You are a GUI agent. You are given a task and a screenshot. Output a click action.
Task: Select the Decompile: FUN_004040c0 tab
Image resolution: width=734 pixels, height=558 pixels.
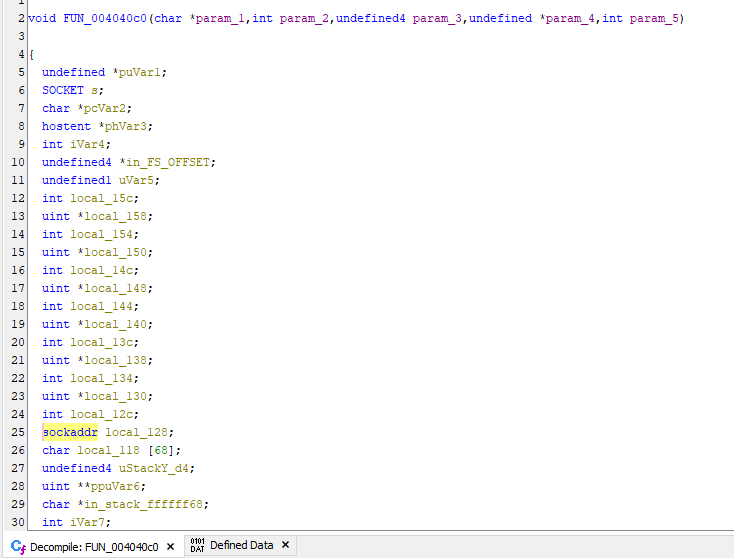tap(94, 546)
